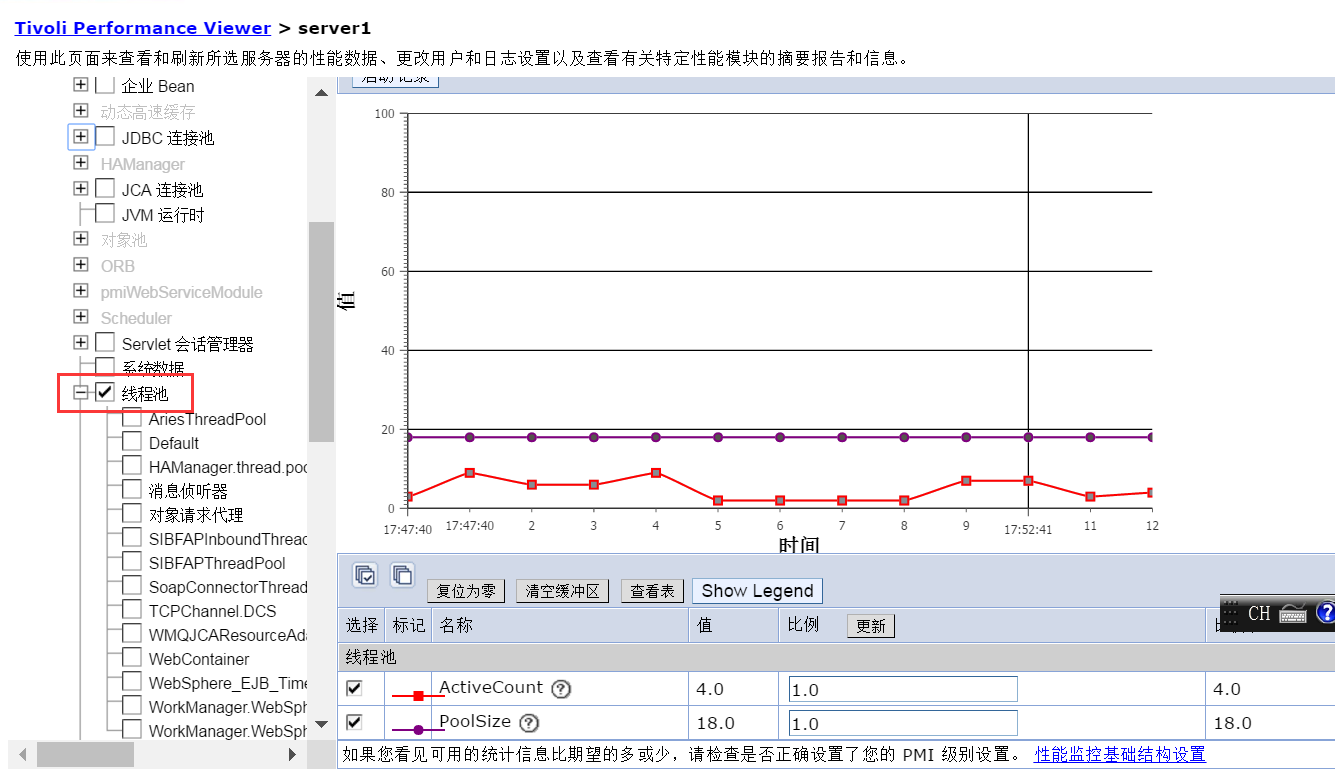This screenshot has height=782, width=1335.
Task: Check the SIBFAPThreadPool checkbox
Action: [132, 562]
